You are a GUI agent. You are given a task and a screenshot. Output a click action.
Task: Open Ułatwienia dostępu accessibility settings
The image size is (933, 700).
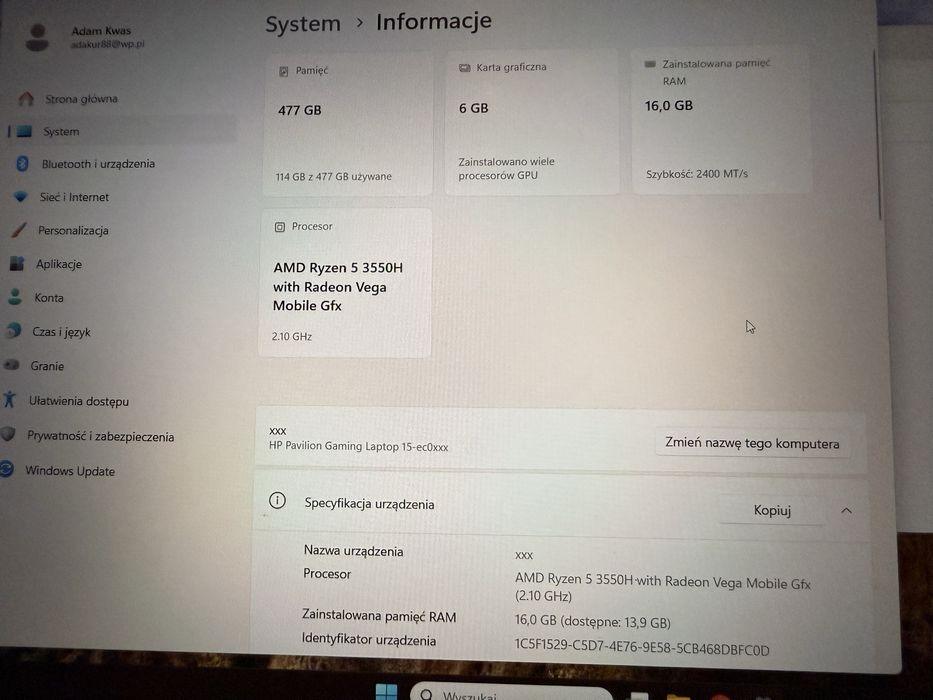(x=79, y=401)
